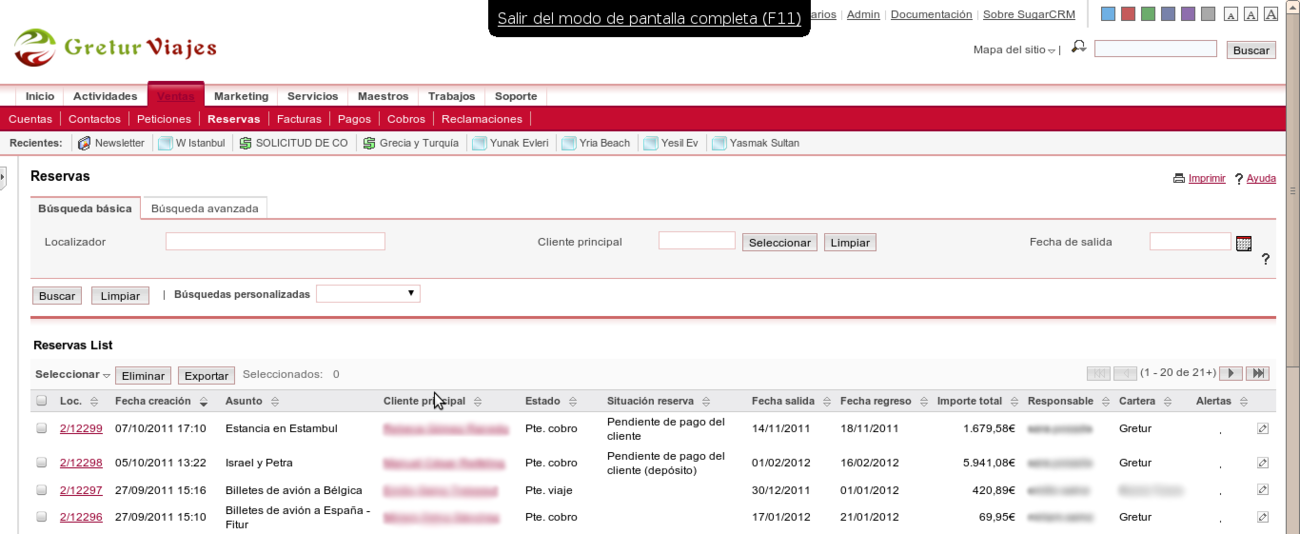Sort by Estado column arrows
Image resolution: width=1300 pixels, height=534 pixels.
[573, 402]
